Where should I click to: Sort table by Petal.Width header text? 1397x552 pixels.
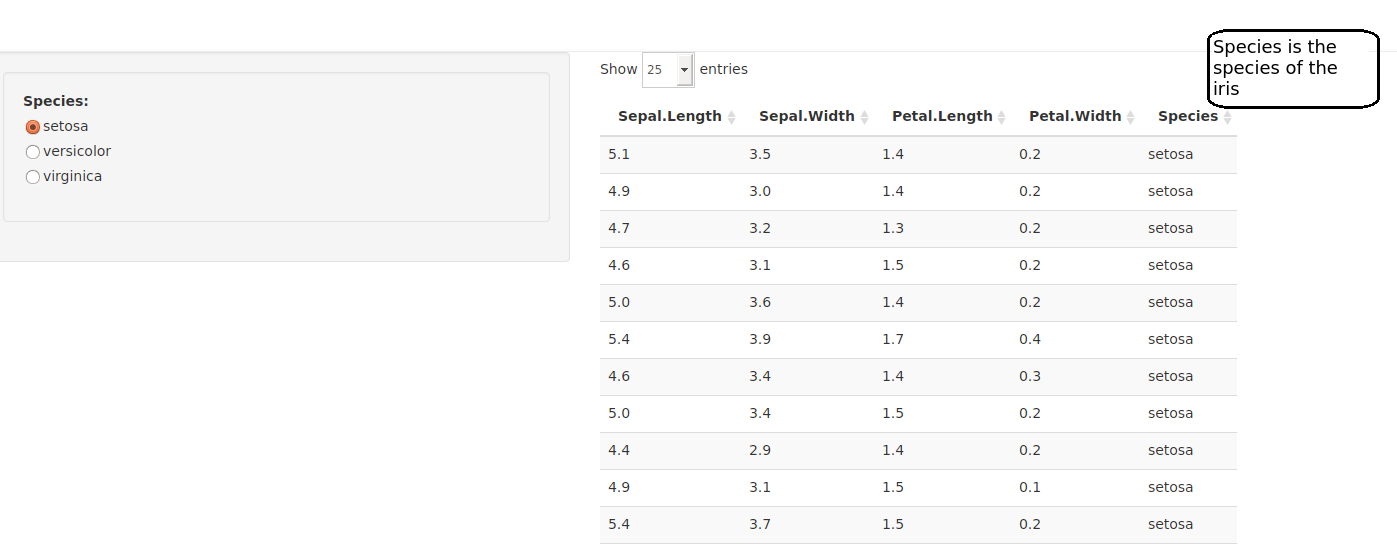(1075, 116)
